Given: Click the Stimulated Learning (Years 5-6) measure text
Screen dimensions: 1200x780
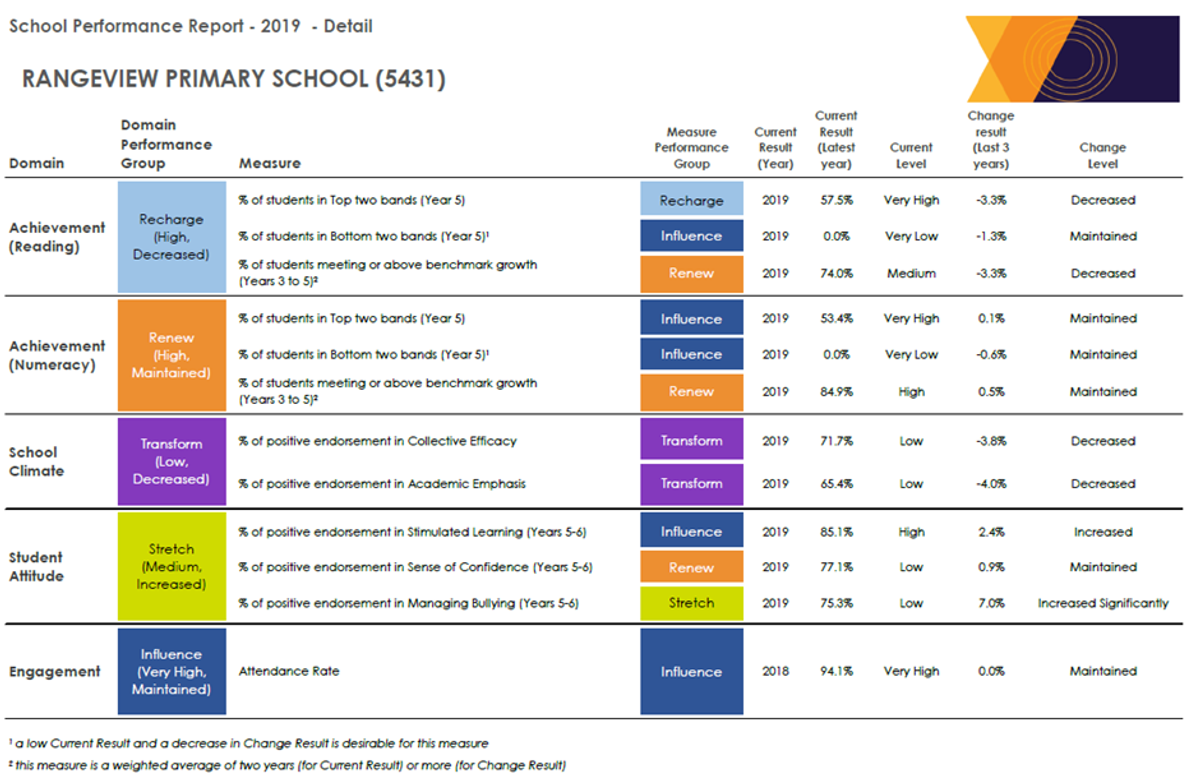Looking at the screenshot, I should (x=412, y=532).
